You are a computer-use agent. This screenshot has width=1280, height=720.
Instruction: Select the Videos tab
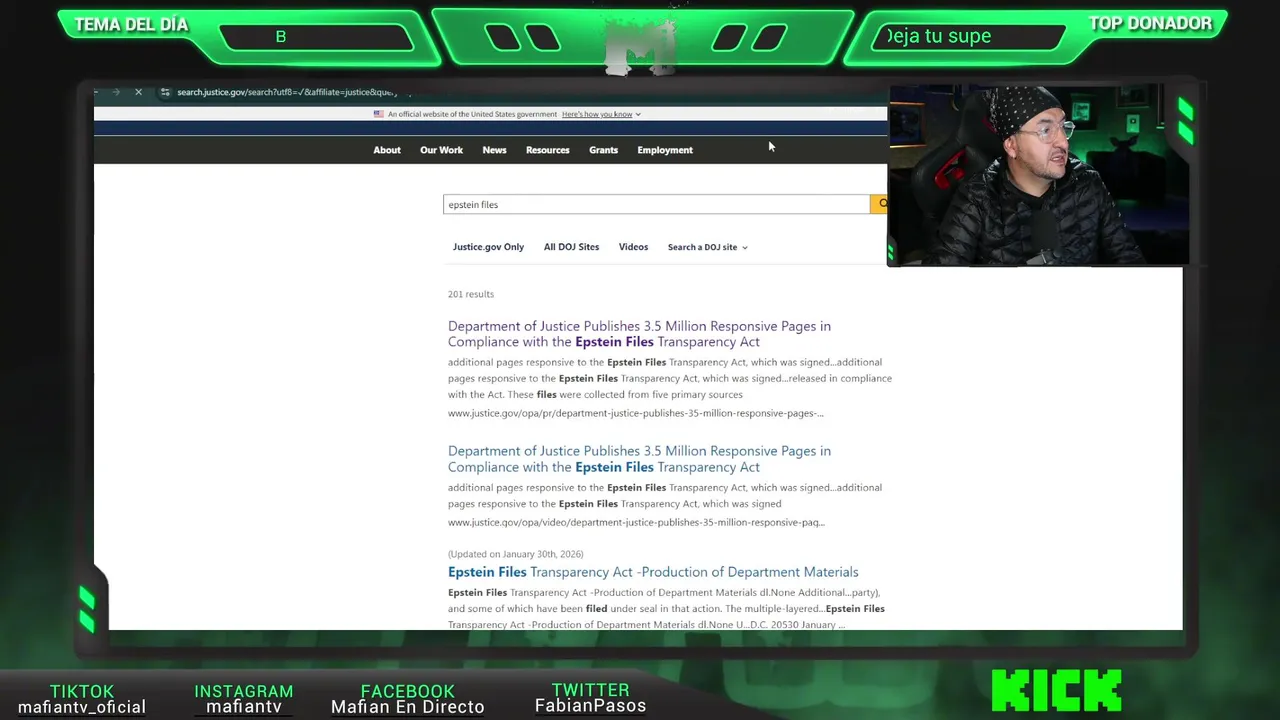(x=633, y=247)
